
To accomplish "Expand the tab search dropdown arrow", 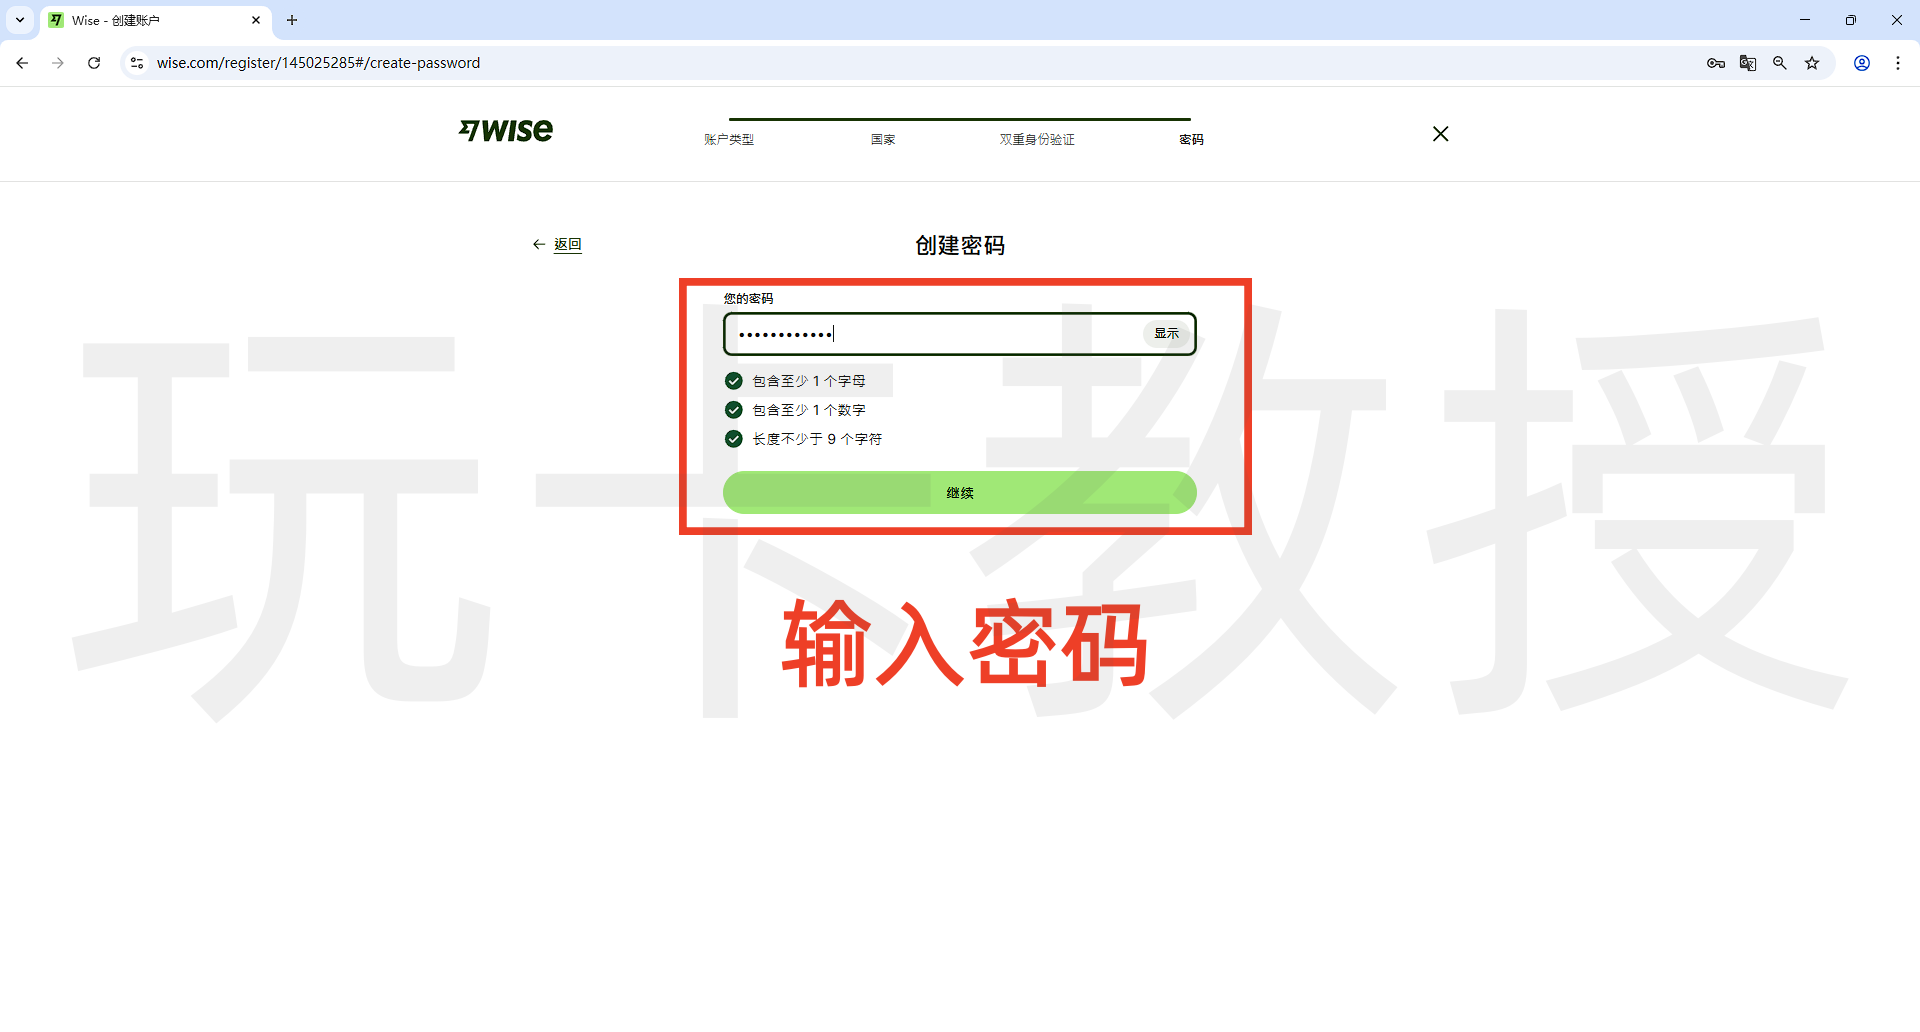I will [20, 20].
